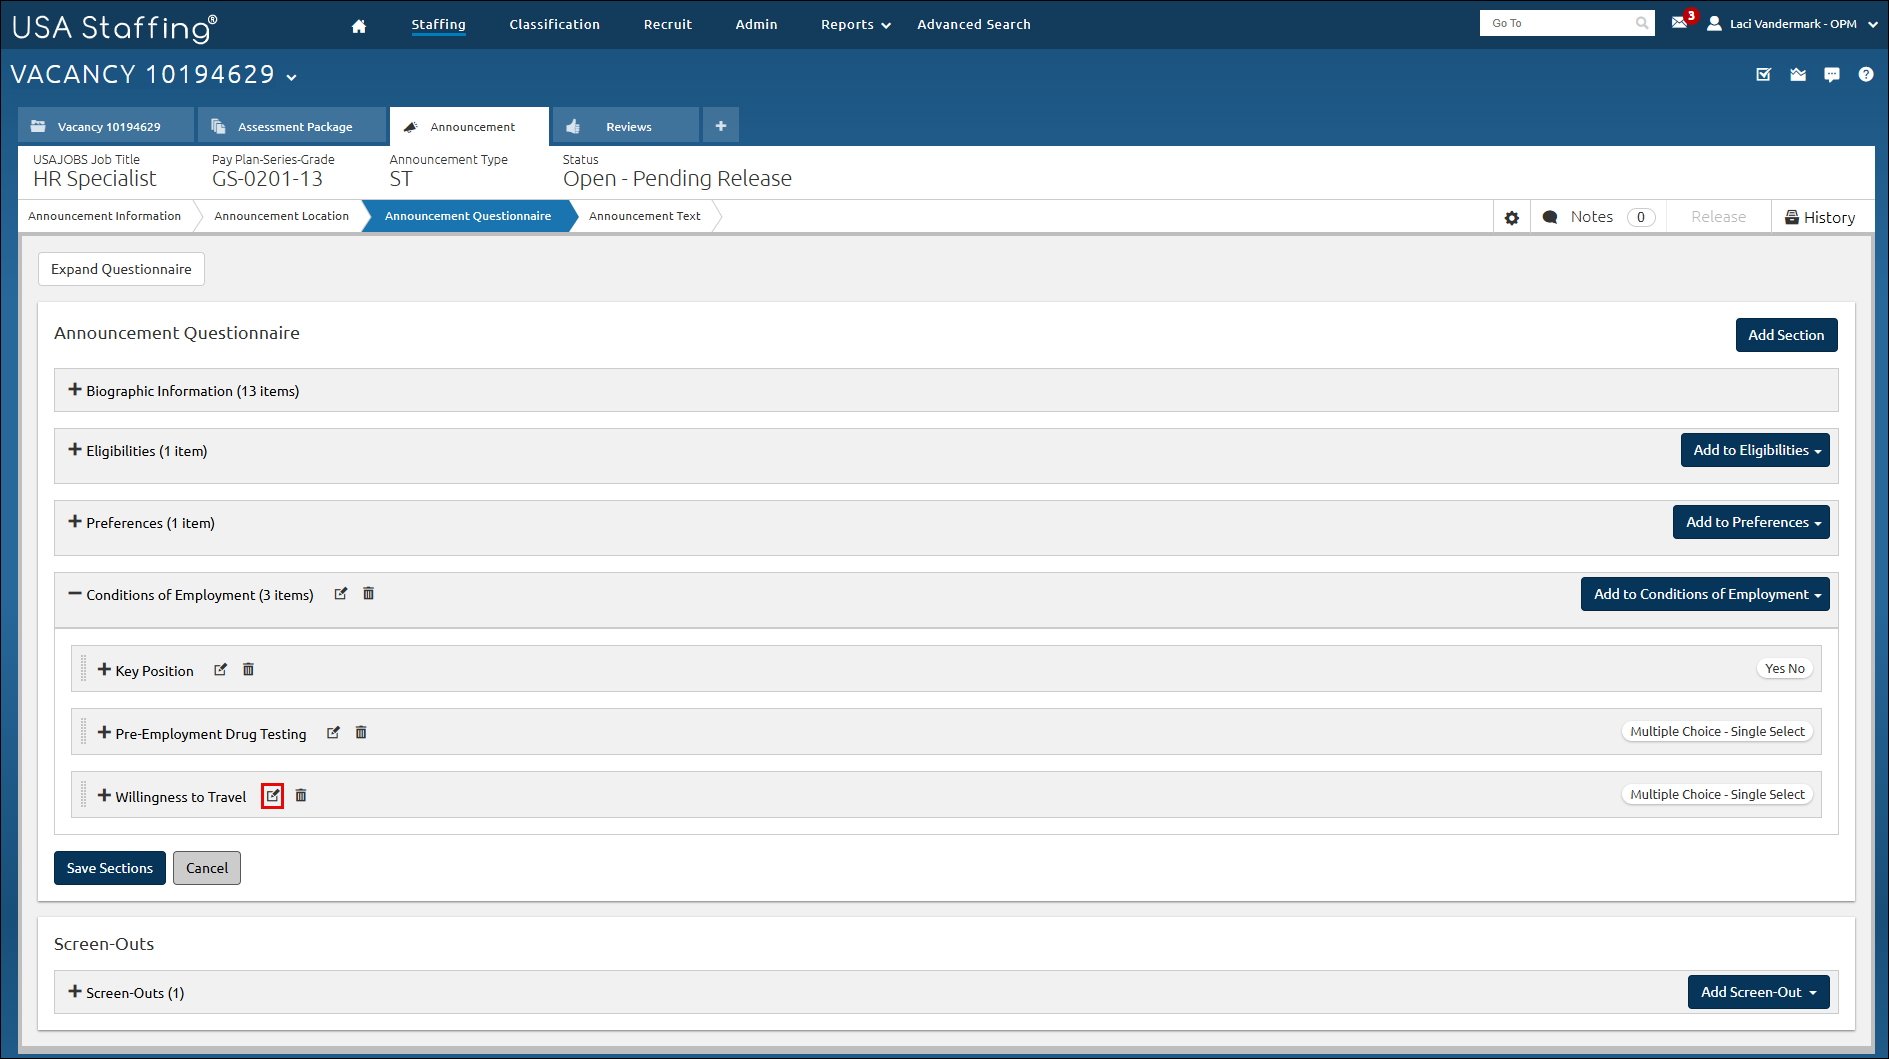Go to Announcement Information step
The height and width of the screenshot is (1059, 1889).
[x=105, y=216]
